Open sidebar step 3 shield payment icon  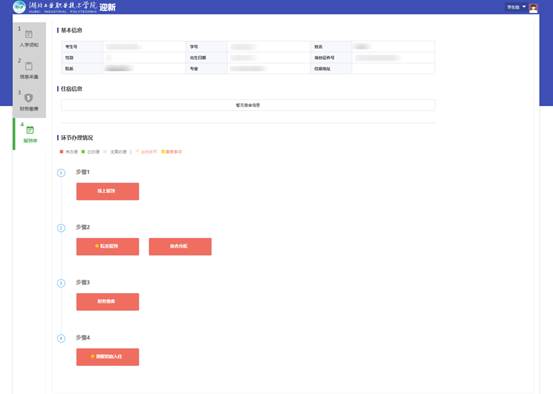click(29, 98)
